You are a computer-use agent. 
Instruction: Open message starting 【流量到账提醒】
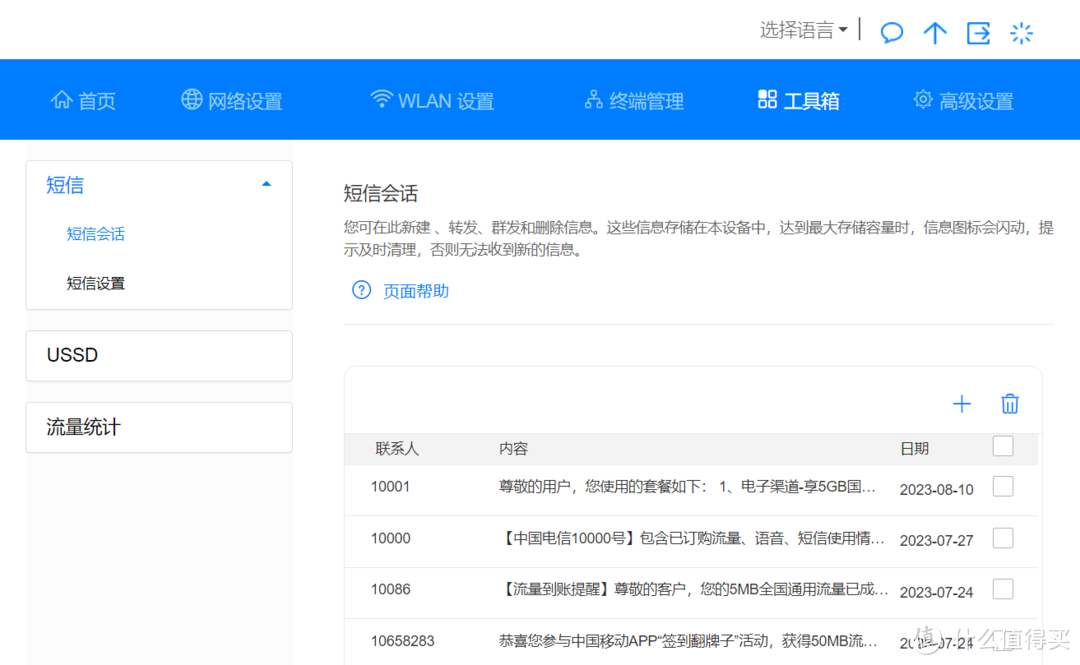click(693, 589)
